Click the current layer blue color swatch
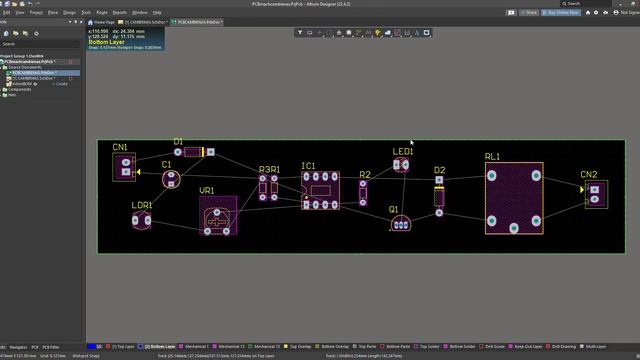The image size is (640, 360). tap(91, 347)
